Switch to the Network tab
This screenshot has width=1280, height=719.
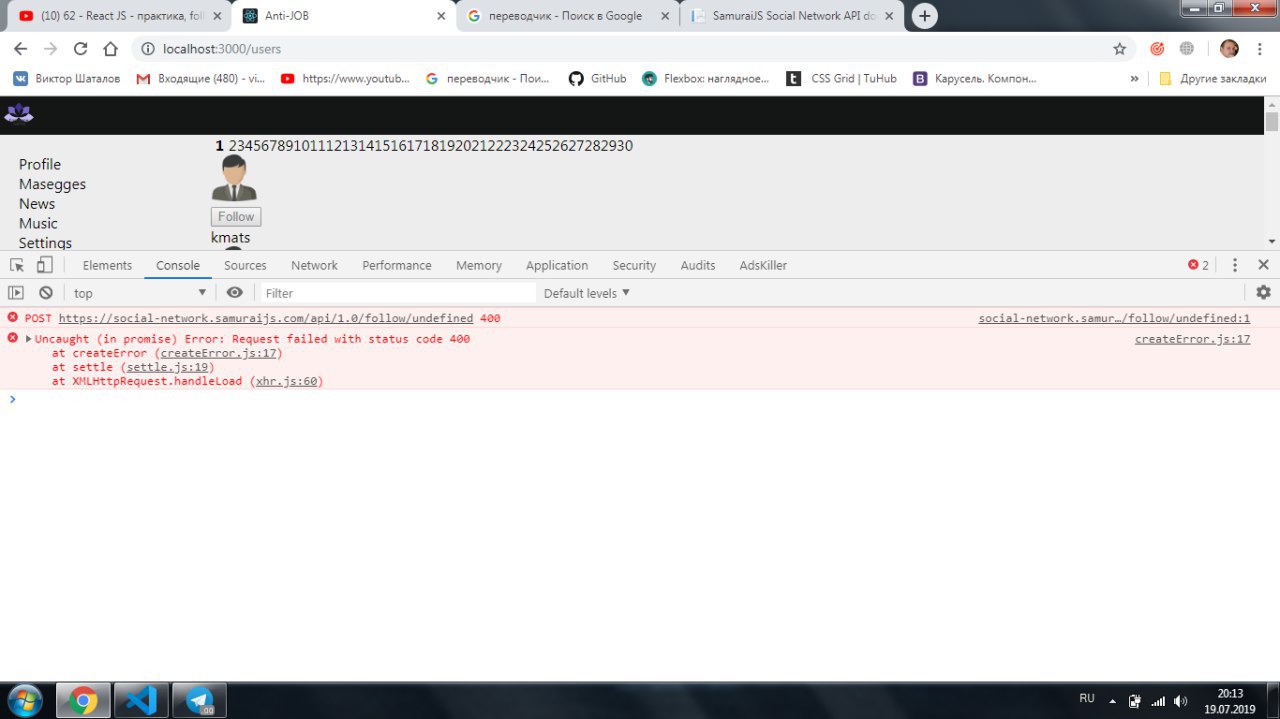pos(314,265)
